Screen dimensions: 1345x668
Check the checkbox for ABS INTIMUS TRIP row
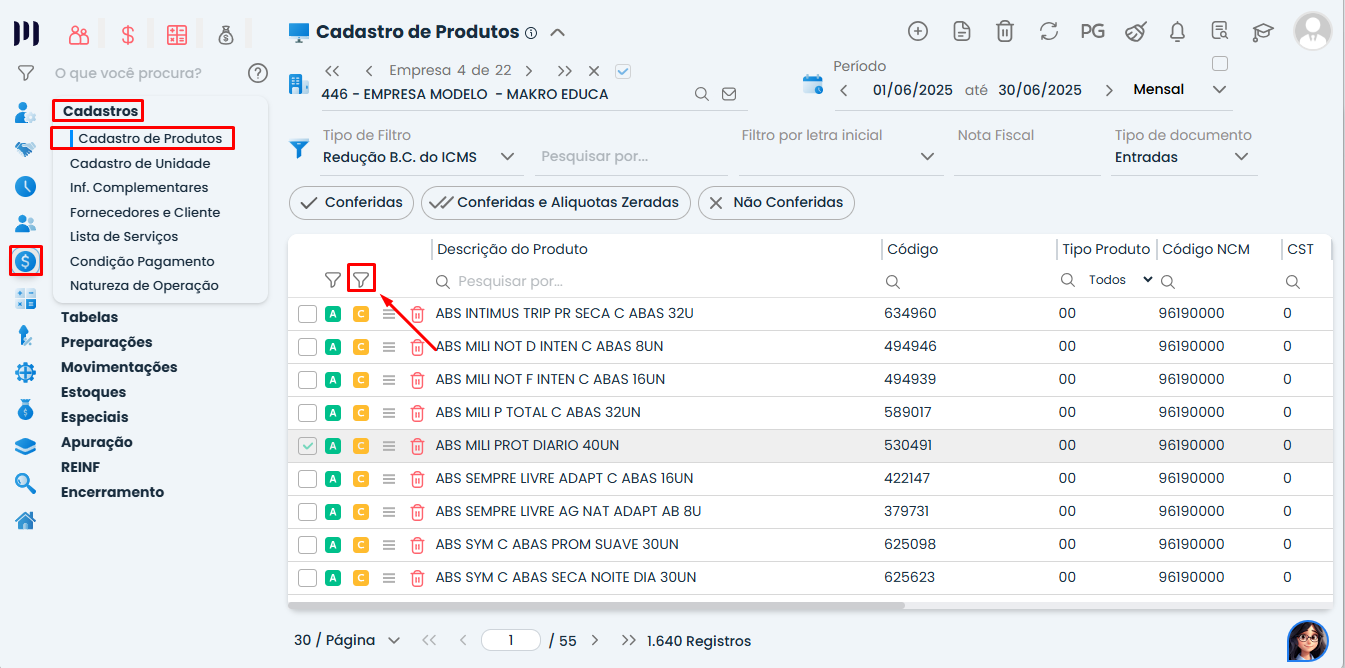[x=307, y=313]
